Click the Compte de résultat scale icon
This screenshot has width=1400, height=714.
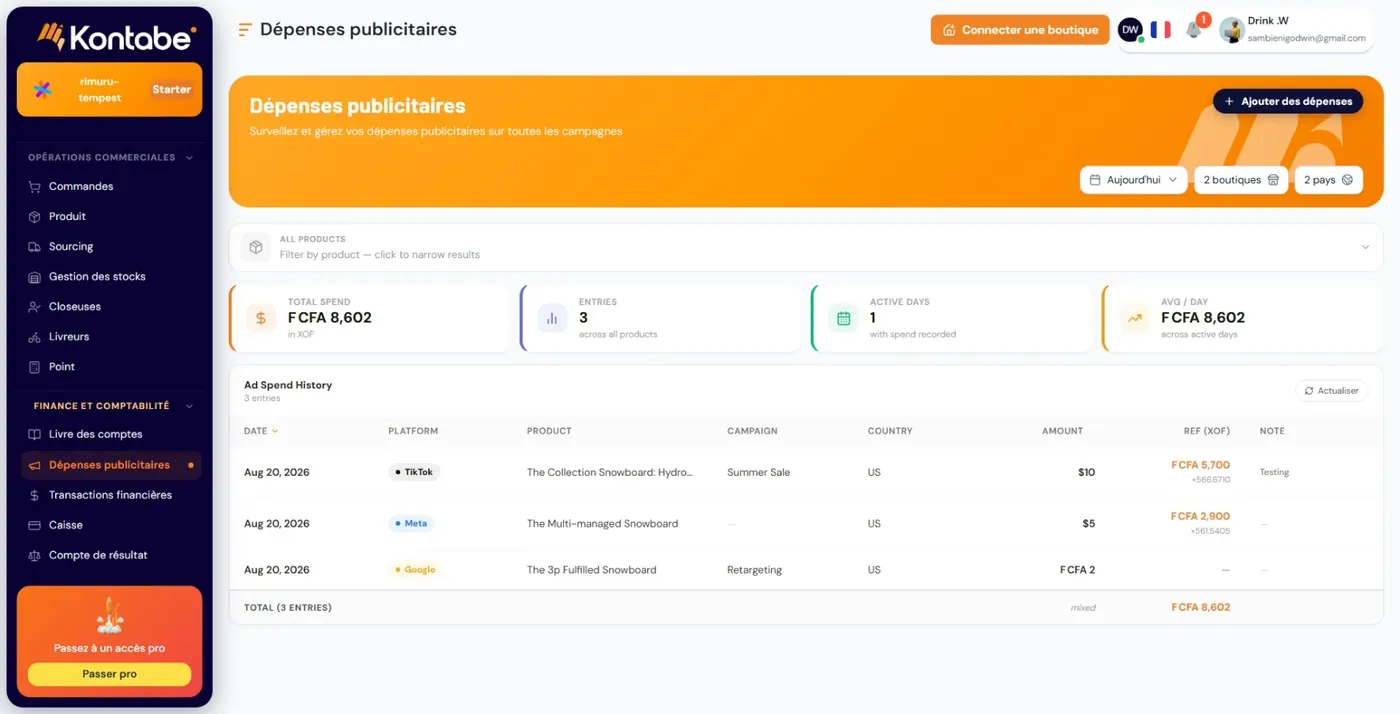tap(35, 555)
